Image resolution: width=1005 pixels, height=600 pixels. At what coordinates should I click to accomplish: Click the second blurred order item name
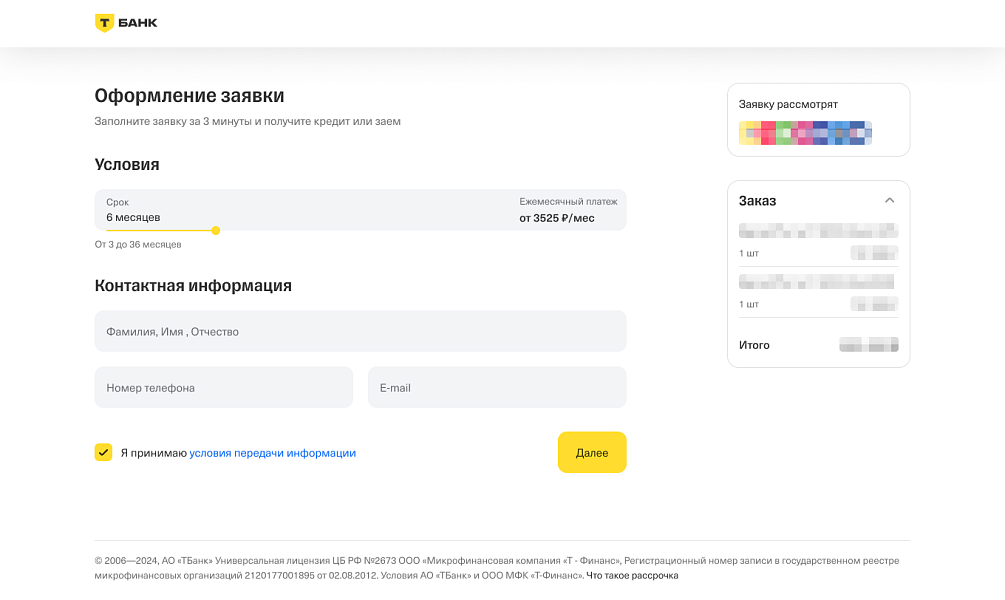816,281
